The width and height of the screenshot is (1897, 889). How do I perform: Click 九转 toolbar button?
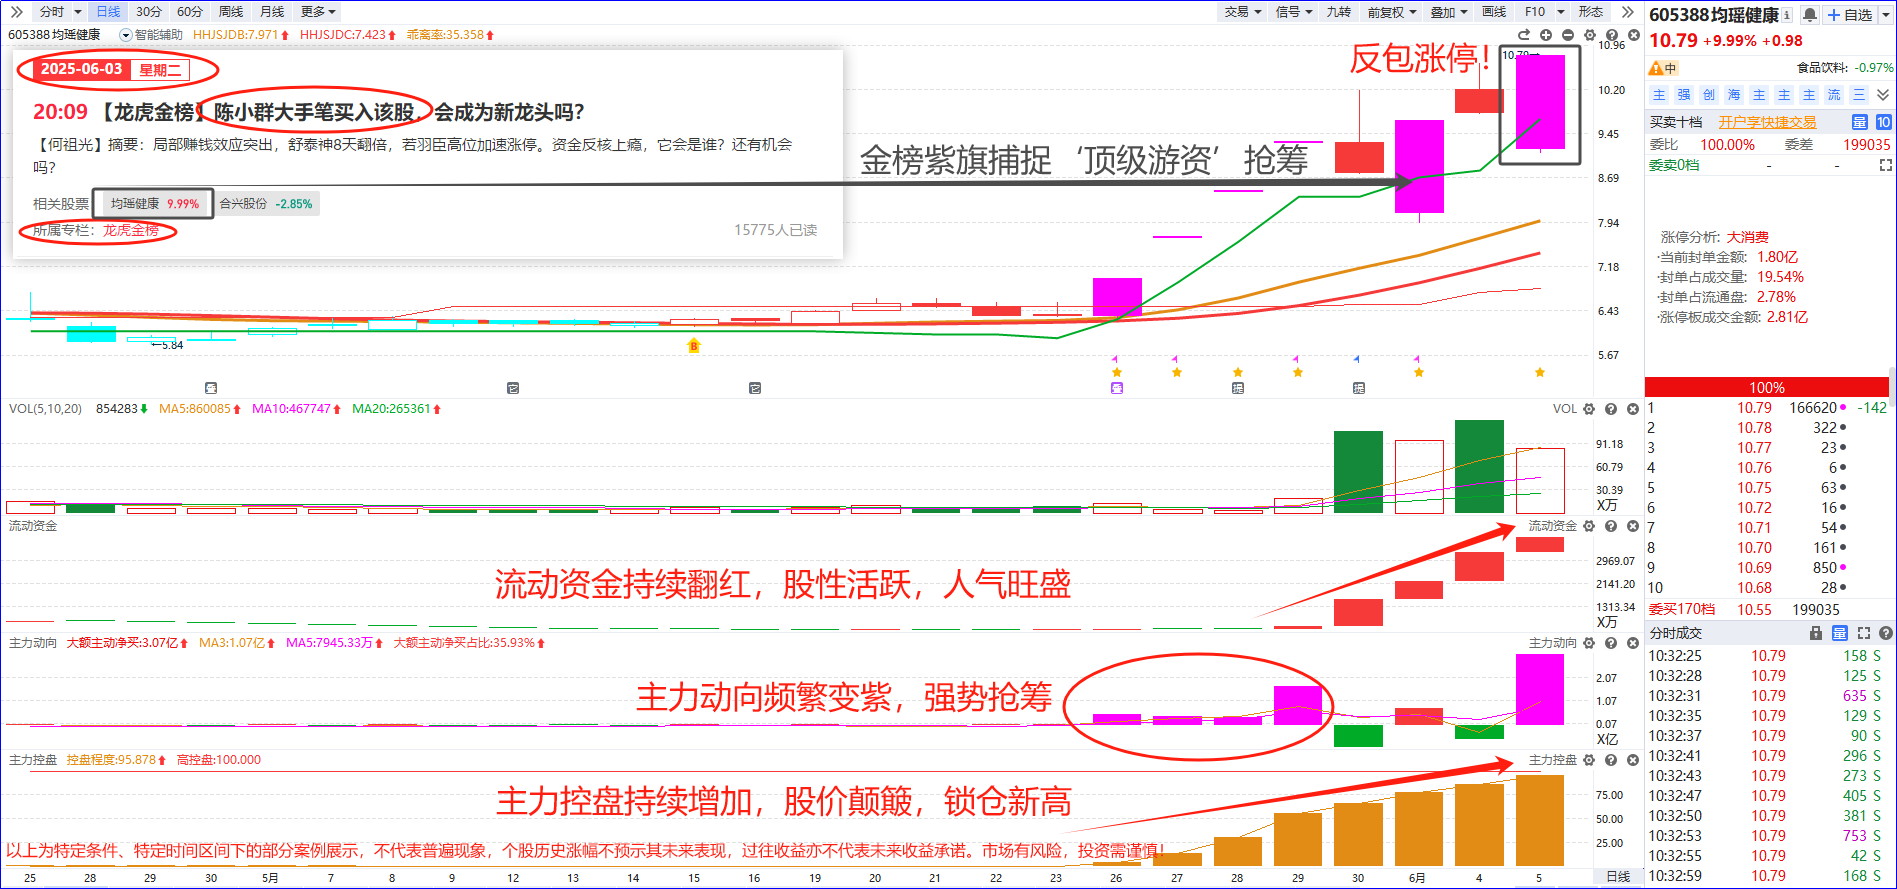coord(1339,12)
